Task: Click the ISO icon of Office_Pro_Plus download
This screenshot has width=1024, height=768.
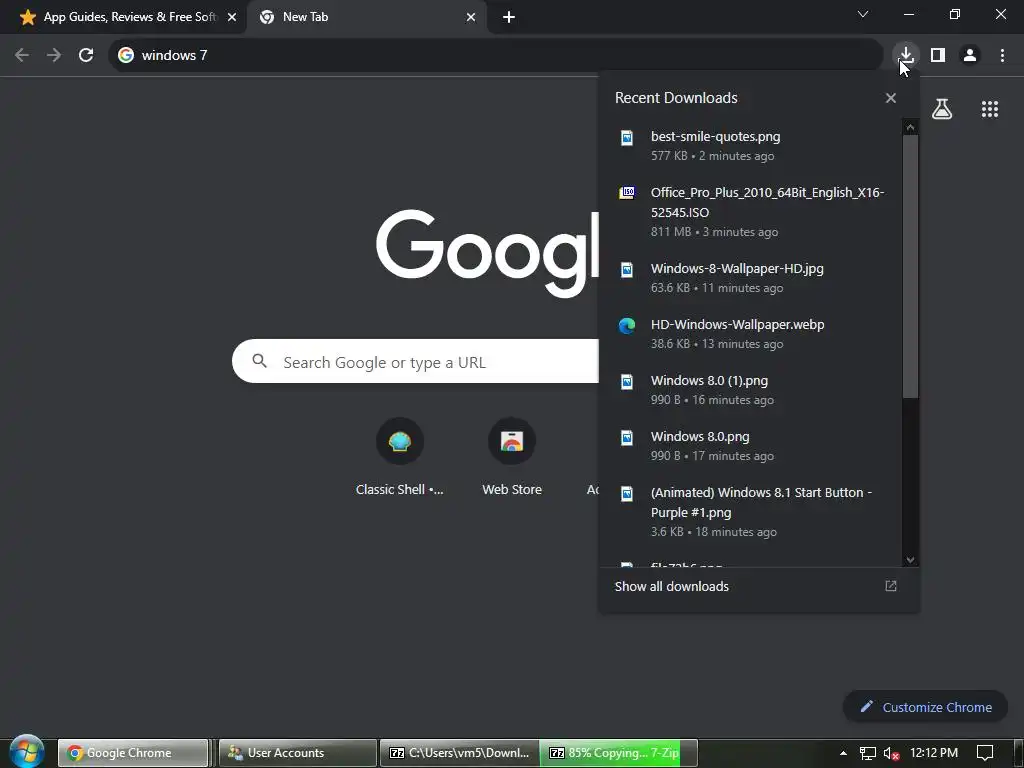Action: pos(626,193)
